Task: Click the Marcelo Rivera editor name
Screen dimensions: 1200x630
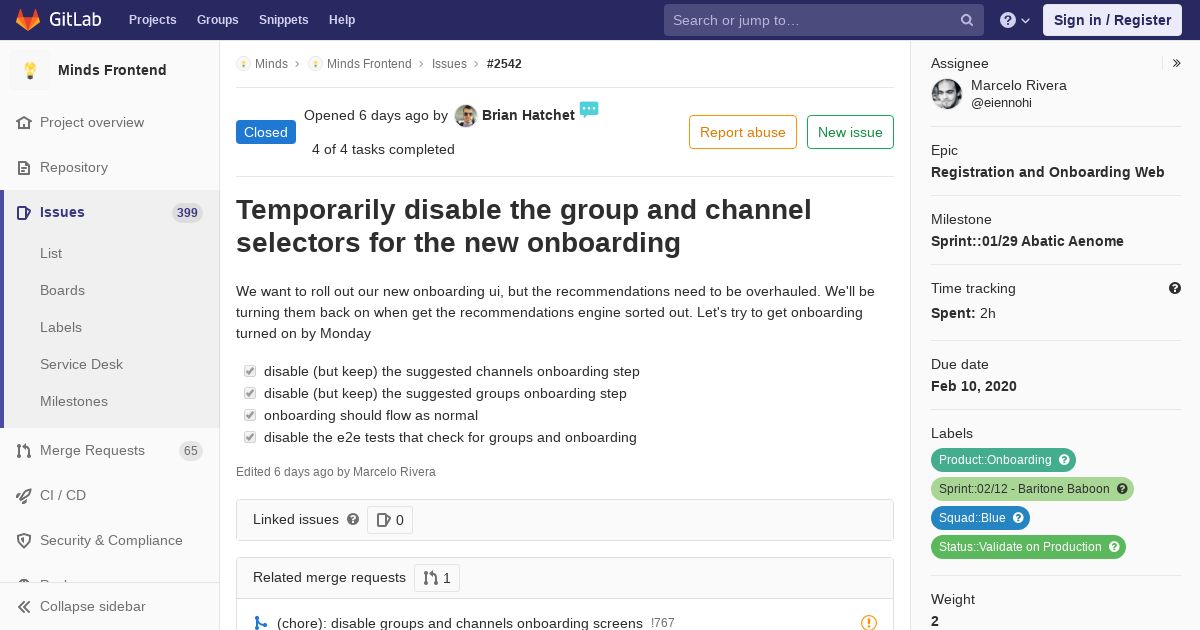Action: pos(394,472)
